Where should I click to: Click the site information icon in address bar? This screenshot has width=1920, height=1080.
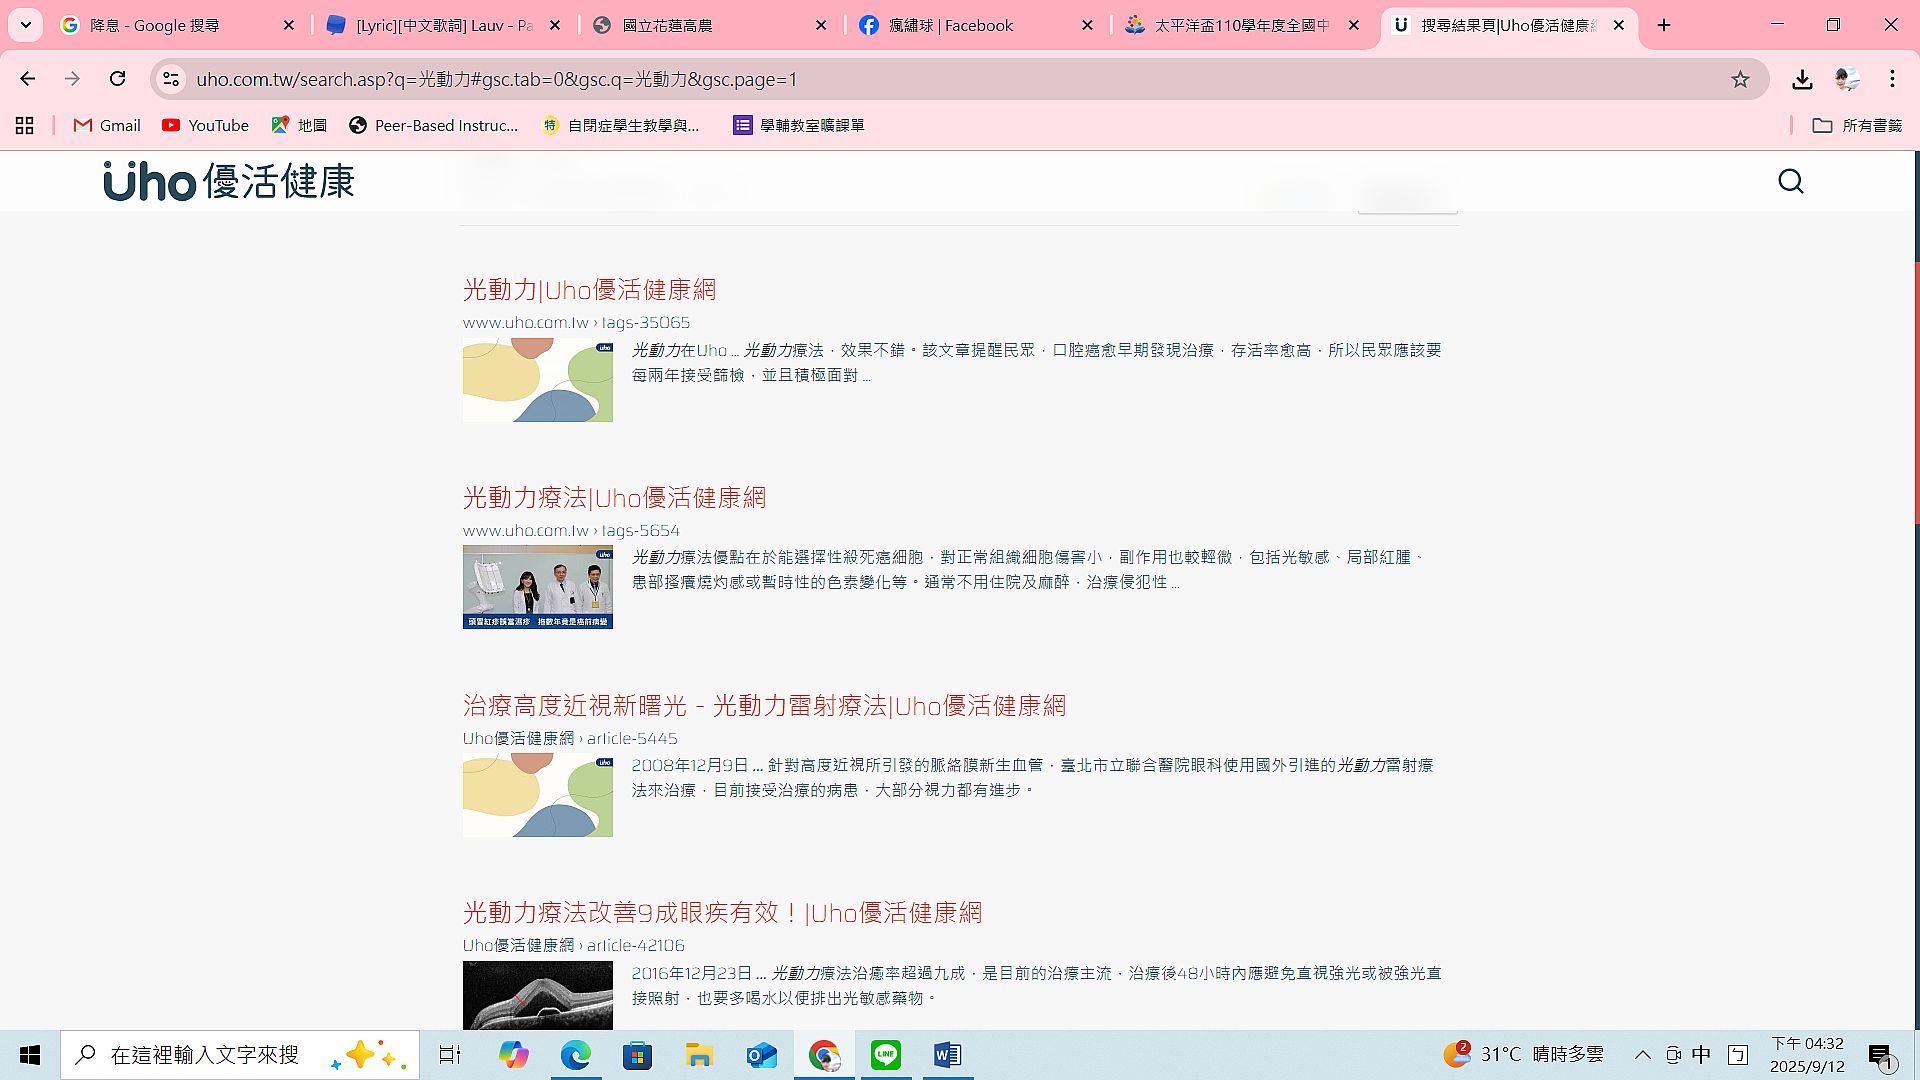[171, 79]
